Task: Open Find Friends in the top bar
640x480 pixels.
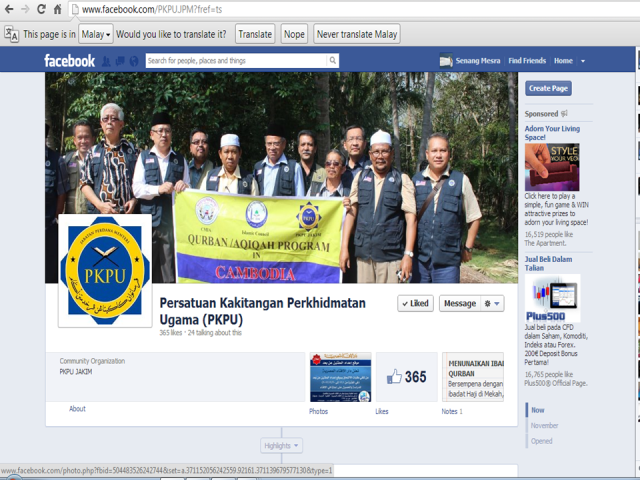Action: 527,61
